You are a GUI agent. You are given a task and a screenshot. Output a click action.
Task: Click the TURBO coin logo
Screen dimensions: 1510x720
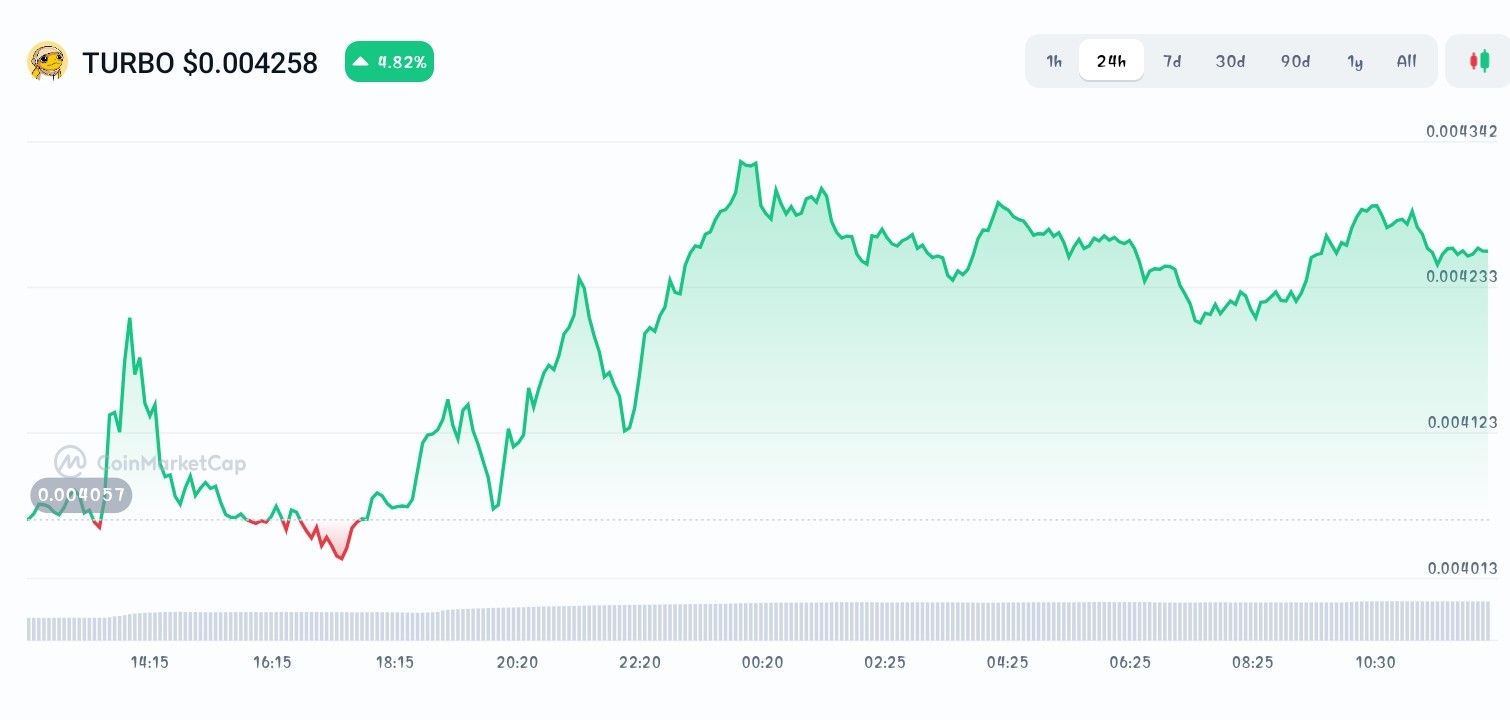(45, 61)
